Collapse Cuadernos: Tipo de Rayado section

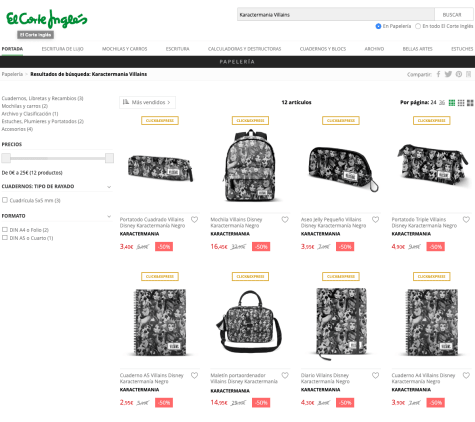[x=109, y=187]
